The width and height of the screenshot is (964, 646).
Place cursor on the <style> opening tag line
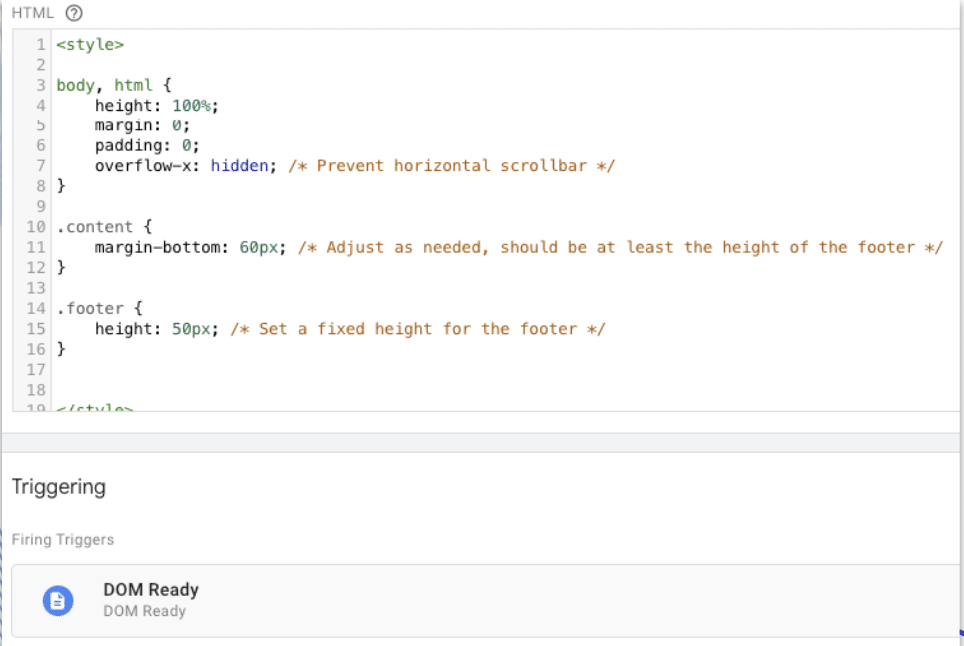(x=90, y=45)
